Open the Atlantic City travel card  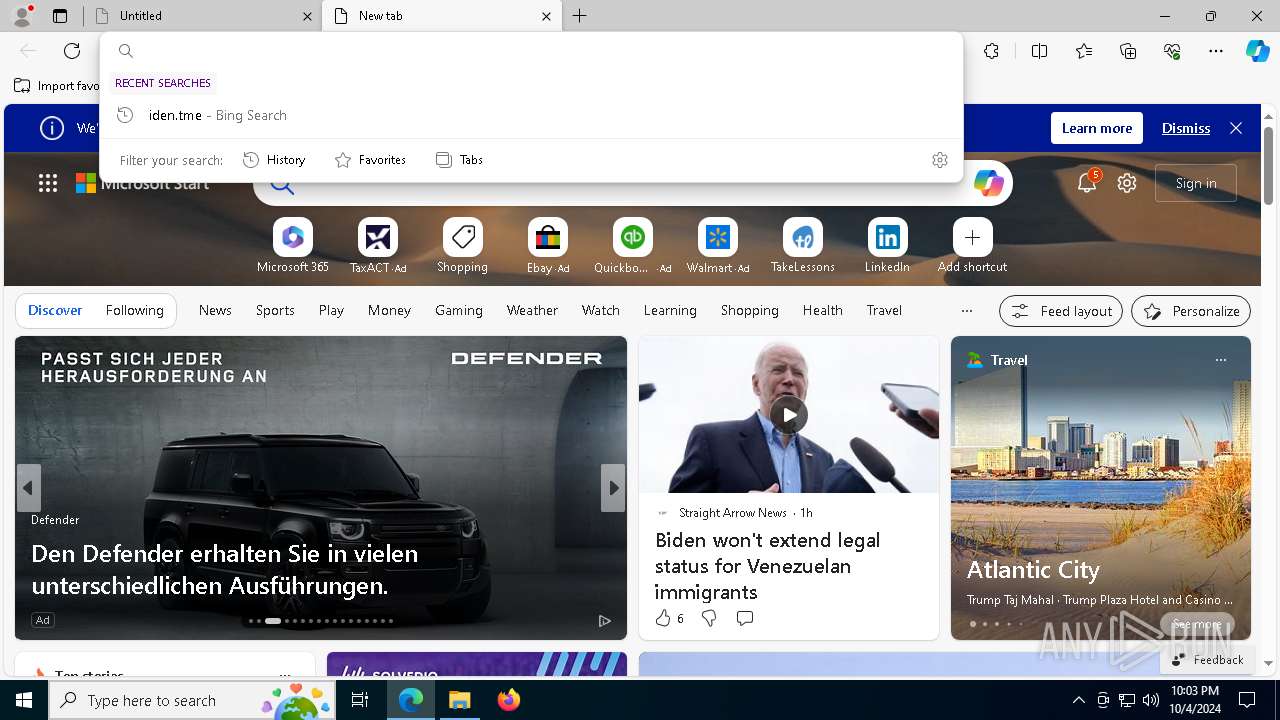click(x=1101, y=488)
